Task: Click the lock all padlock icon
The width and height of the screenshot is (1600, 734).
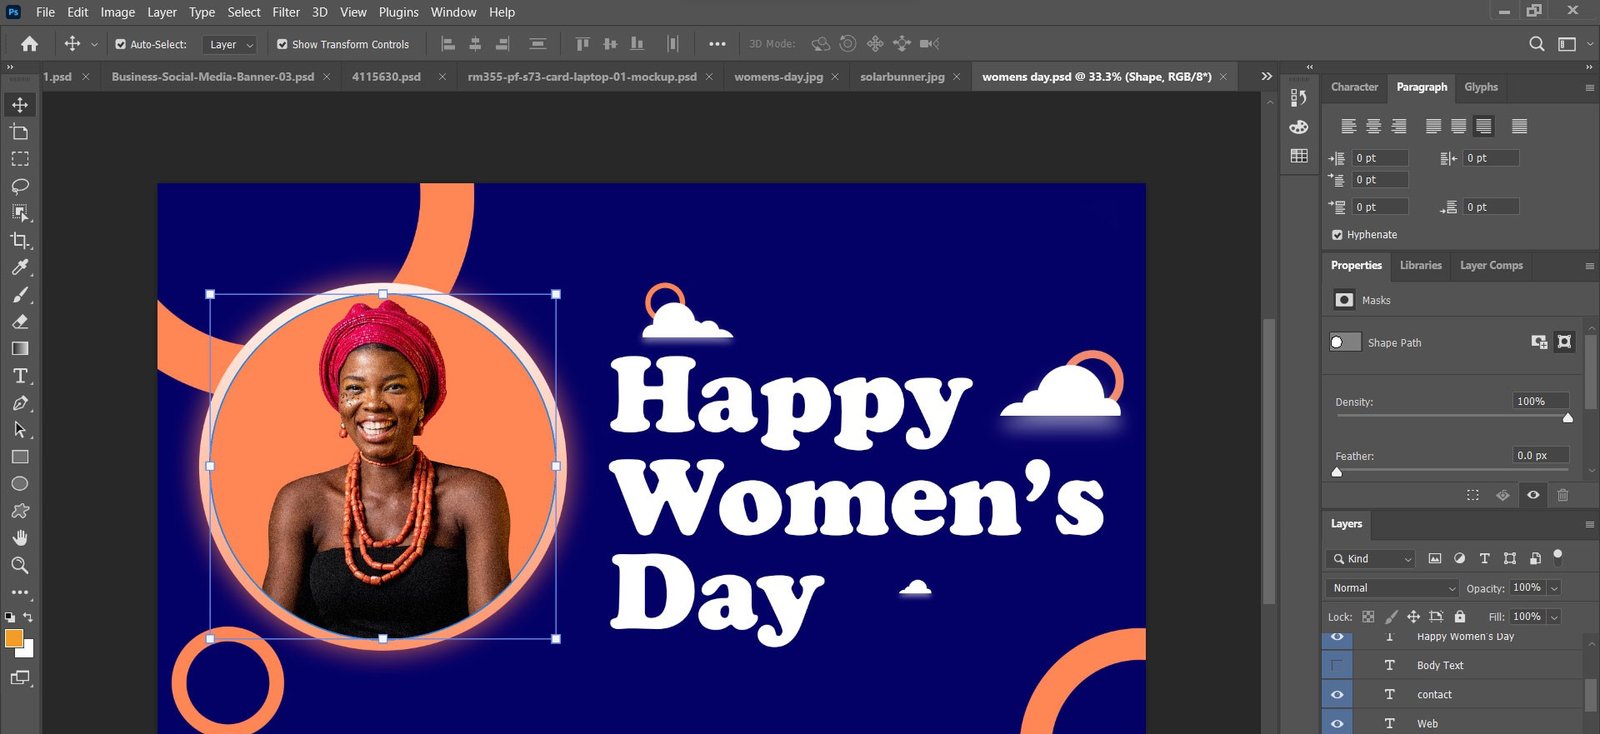Action: (x=1460, y=617)
